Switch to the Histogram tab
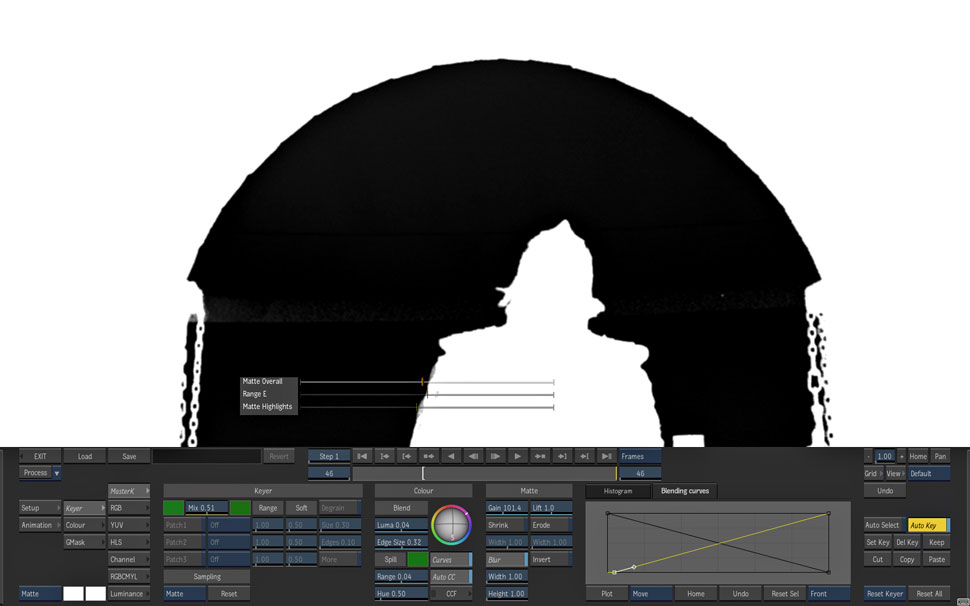Image resolution: width=970 pixels, height=606 pixels. 618,491
